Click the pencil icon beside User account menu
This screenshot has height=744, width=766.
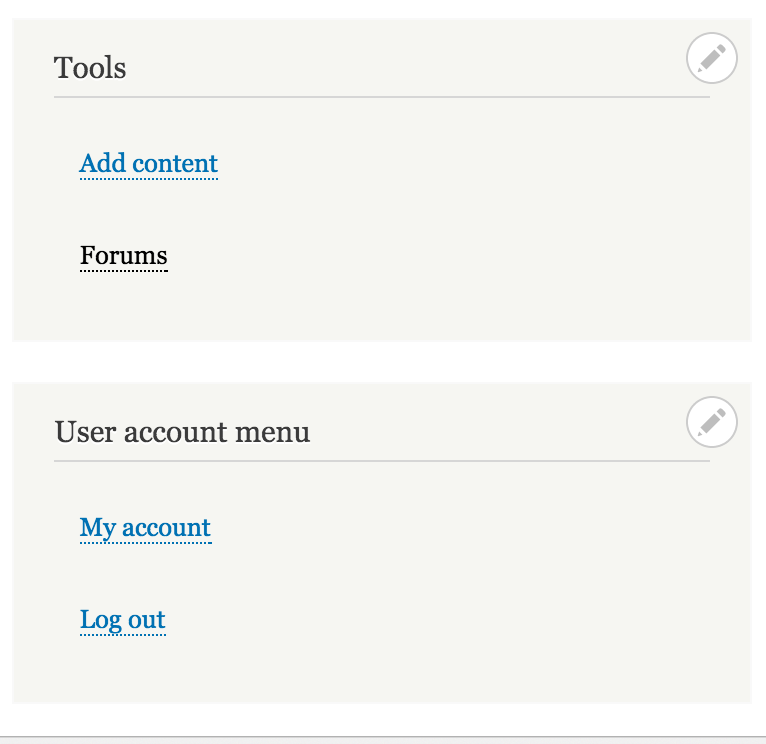point(711,422)
